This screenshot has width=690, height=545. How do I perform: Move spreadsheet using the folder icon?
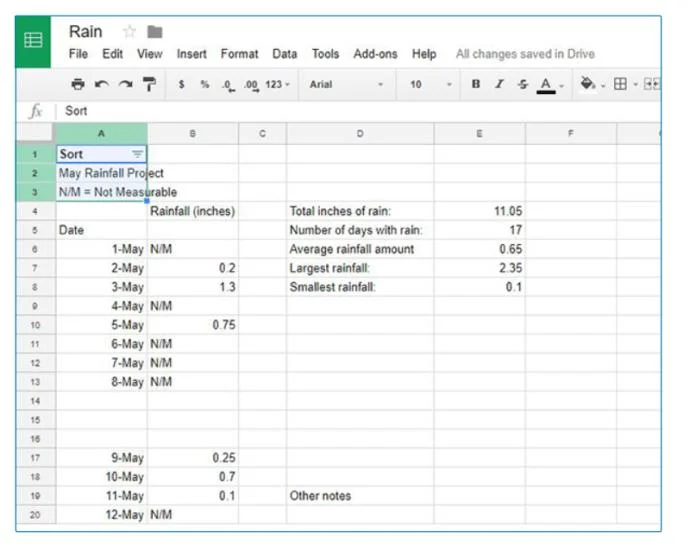pyautogui.click(x=154, y=32)
